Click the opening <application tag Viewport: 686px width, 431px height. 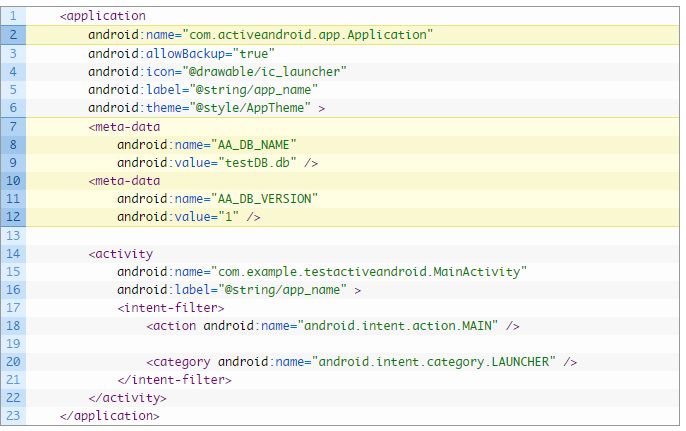pyautogui.click(x=102, y=16)
